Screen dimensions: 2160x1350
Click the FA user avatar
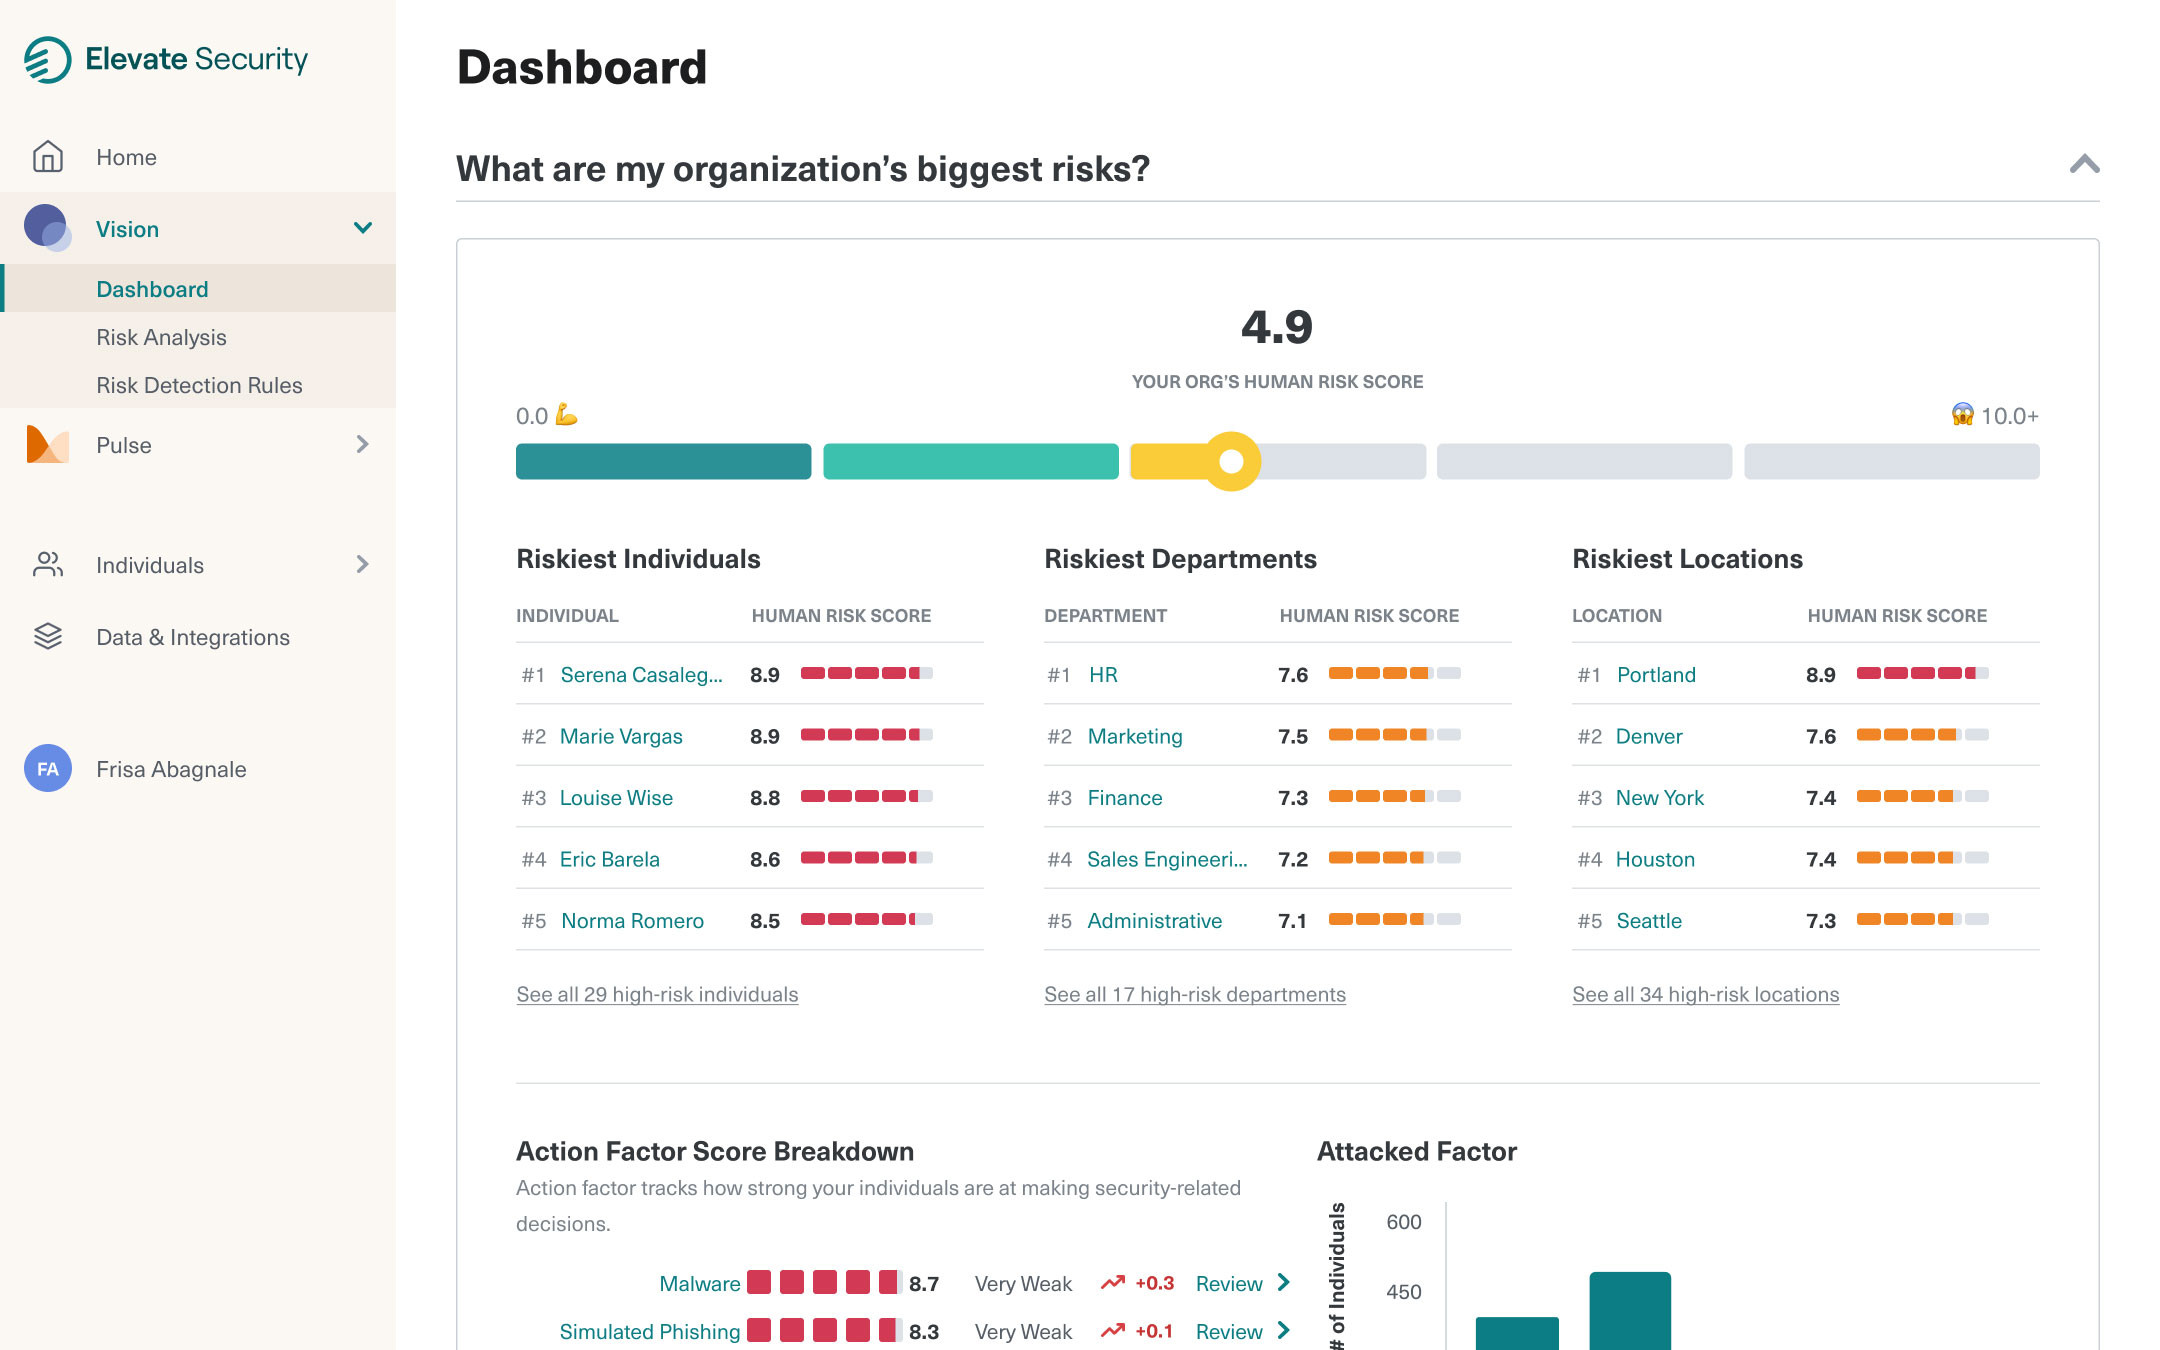(48, 769)
